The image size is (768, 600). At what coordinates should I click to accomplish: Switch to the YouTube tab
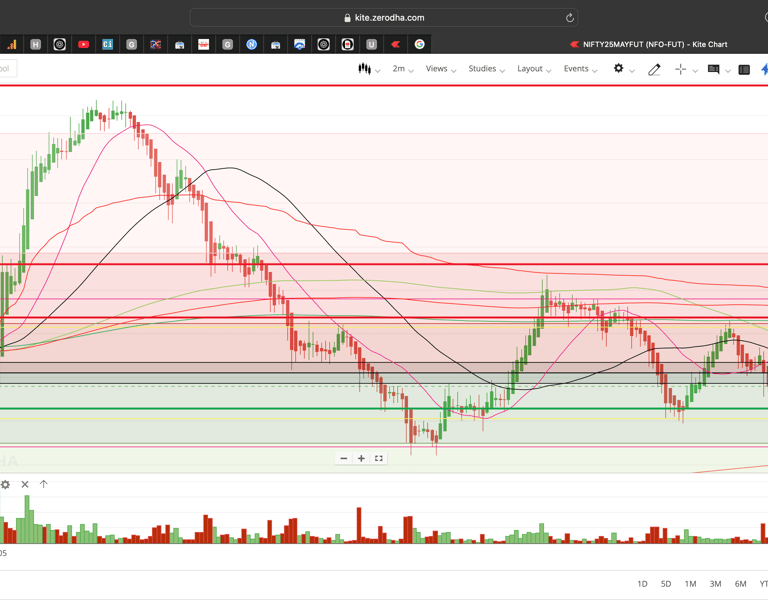pos(83,45)
